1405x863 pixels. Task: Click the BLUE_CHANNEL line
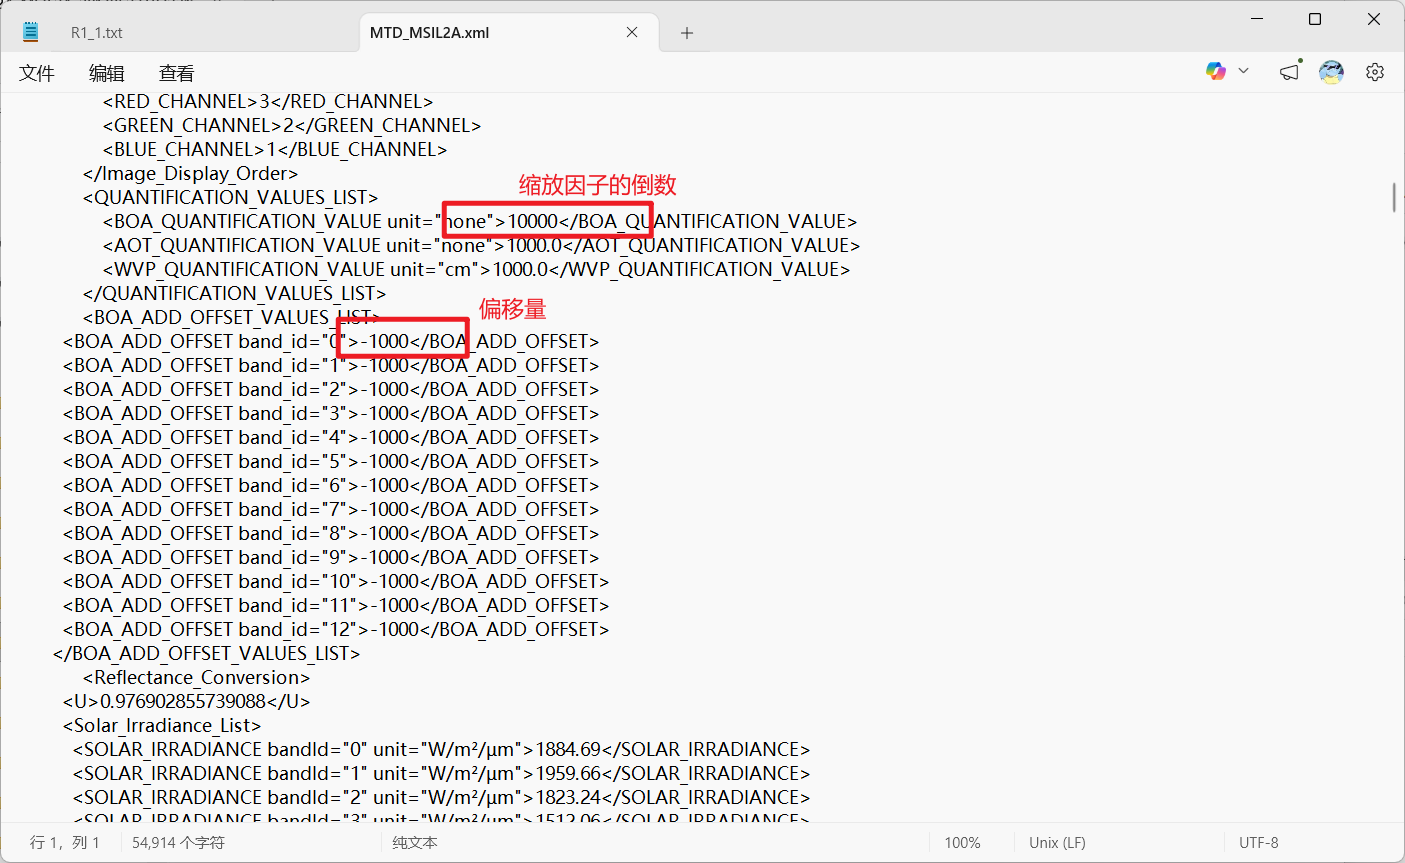point(275,149)
